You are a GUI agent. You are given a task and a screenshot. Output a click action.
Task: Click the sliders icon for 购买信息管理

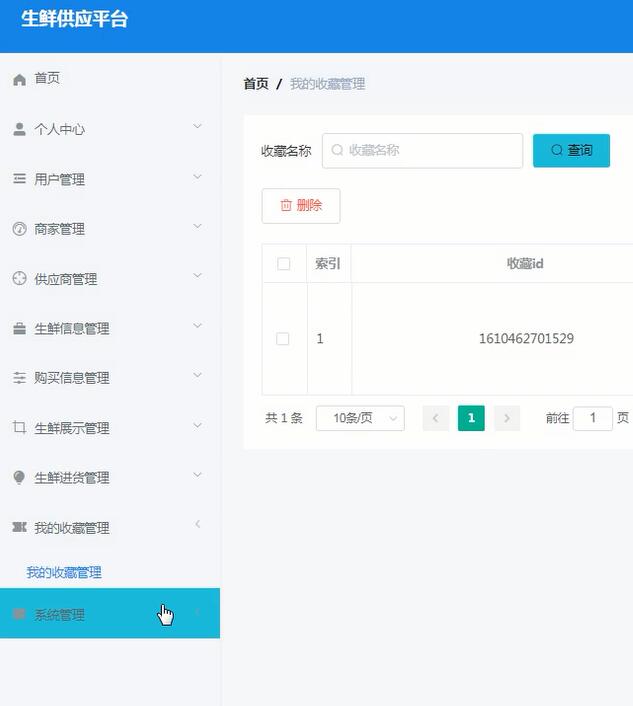tap(19, 378)
